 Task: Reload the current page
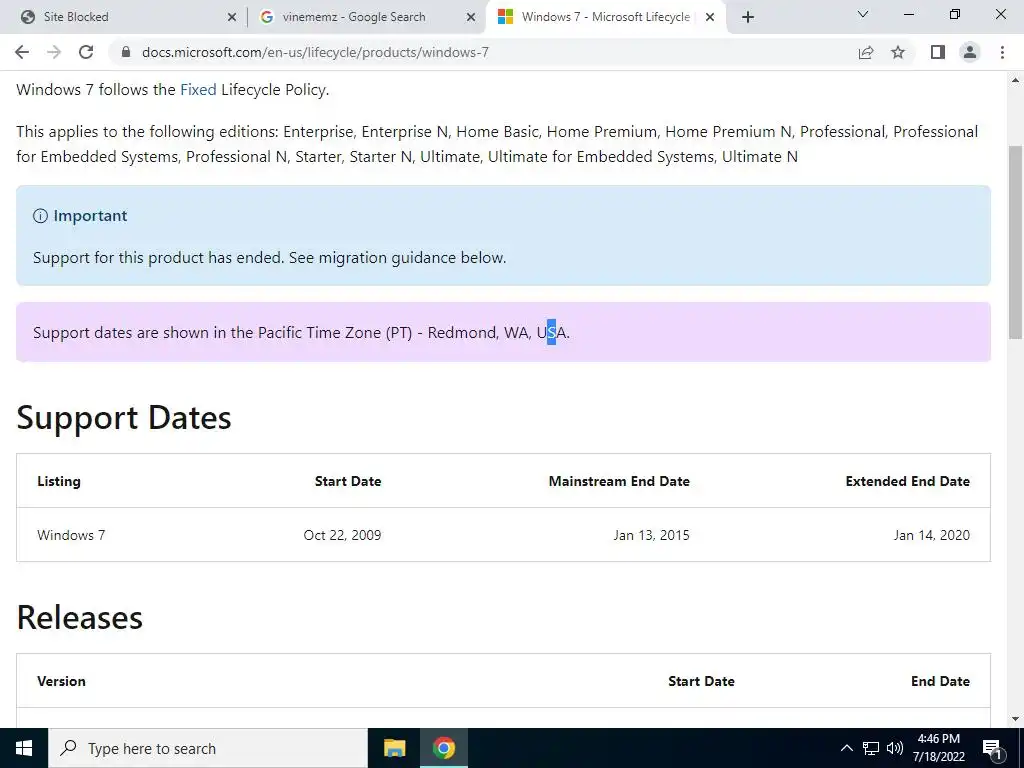click(x=86, y=52)
